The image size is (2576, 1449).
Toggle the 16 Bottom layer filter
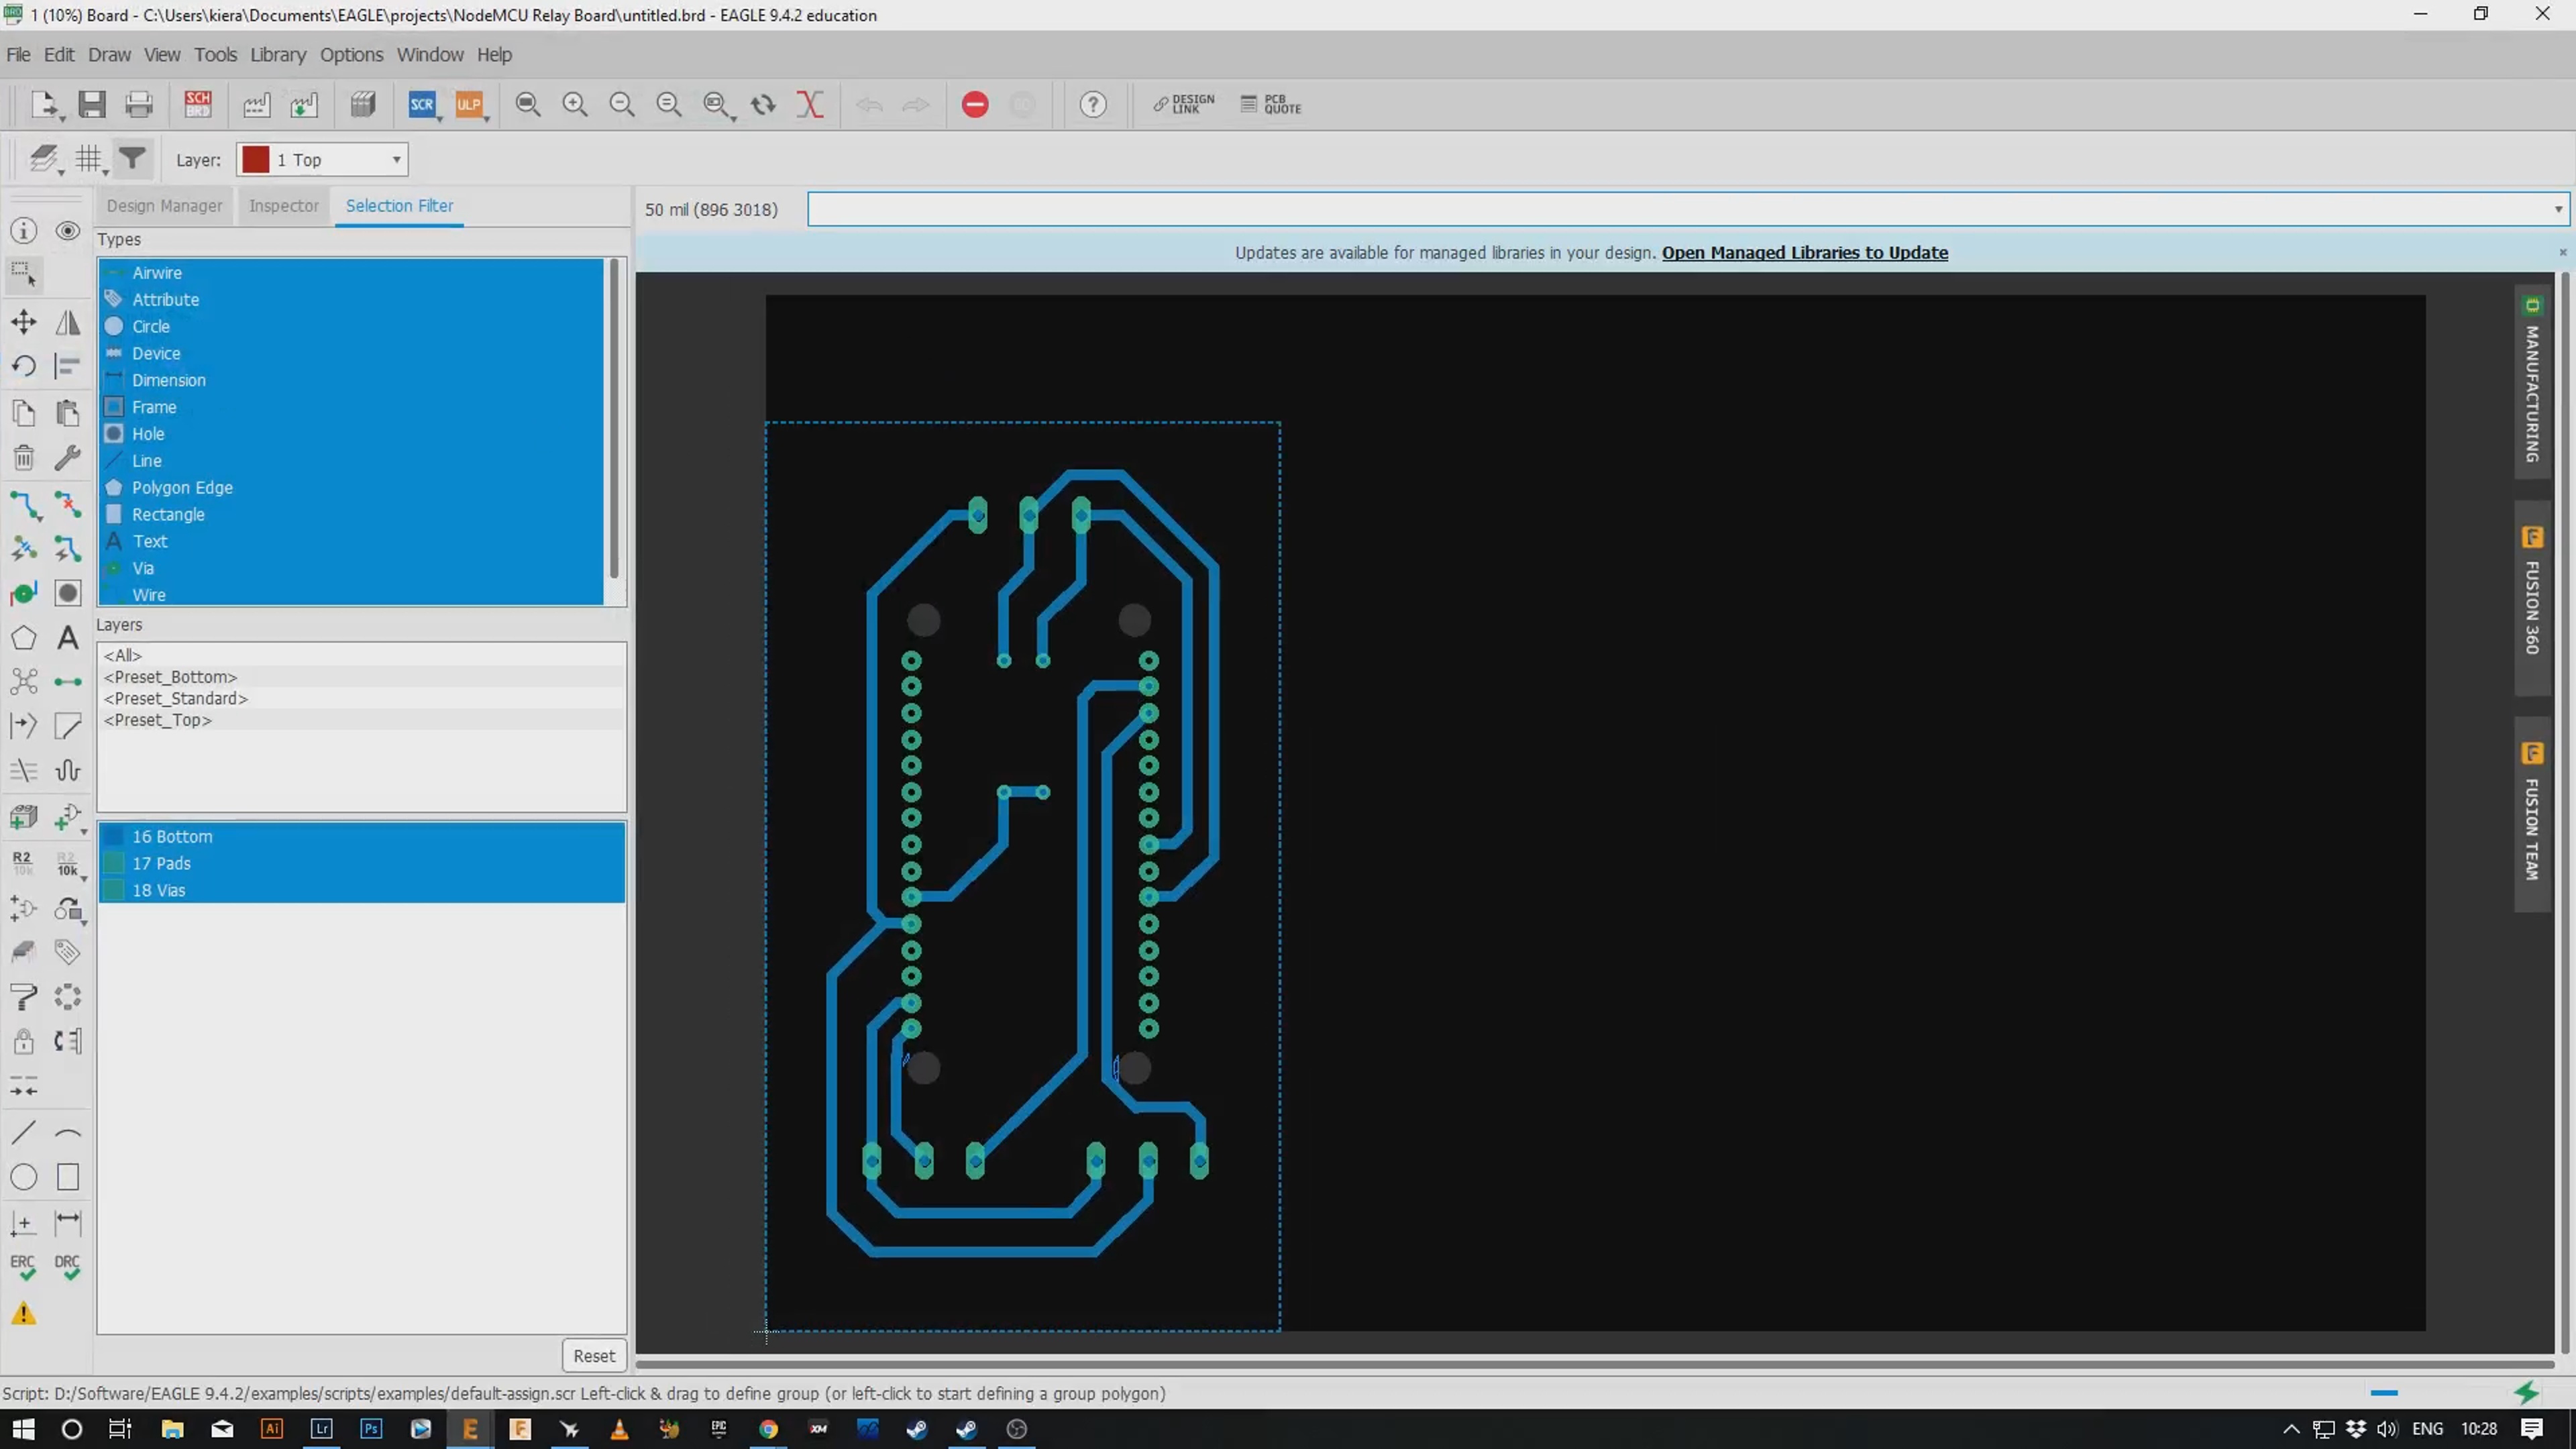pyautogui.click(x=362, y=837)
